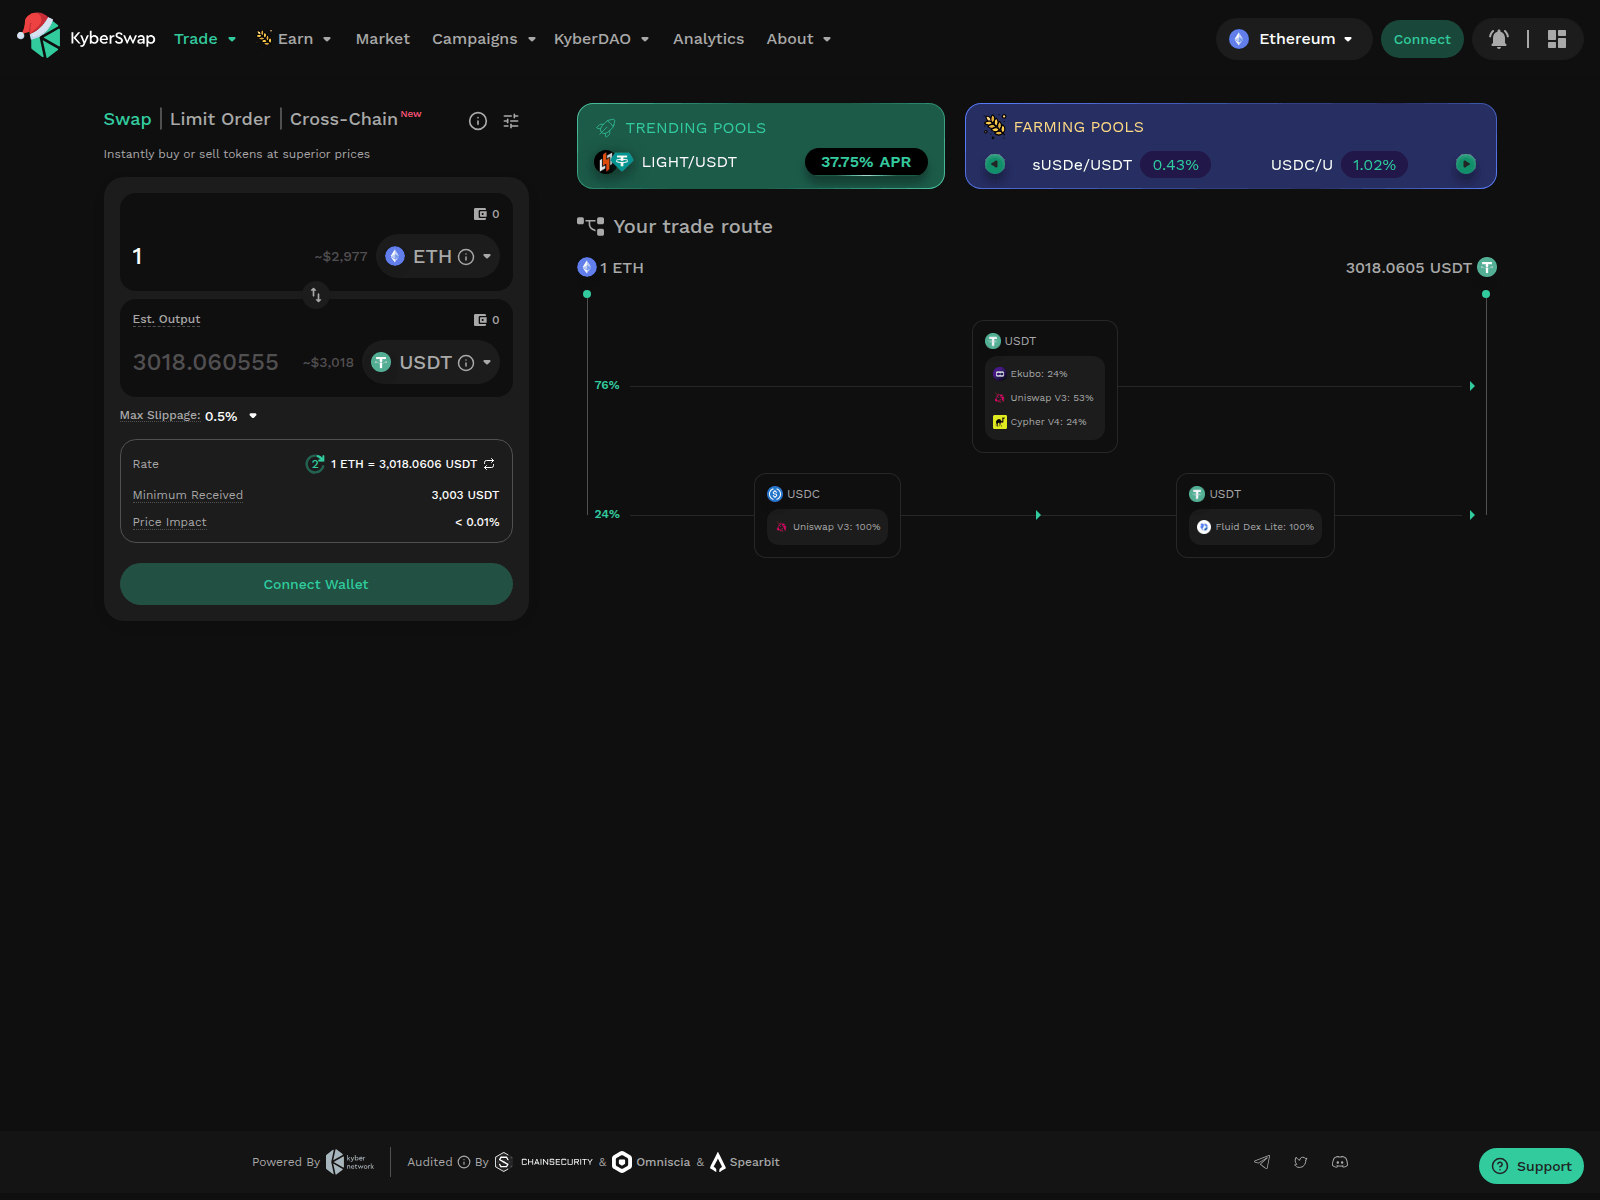1600x1200 pixels.
Task: Show previous farming pool arrow
Action: pos(995,164)
